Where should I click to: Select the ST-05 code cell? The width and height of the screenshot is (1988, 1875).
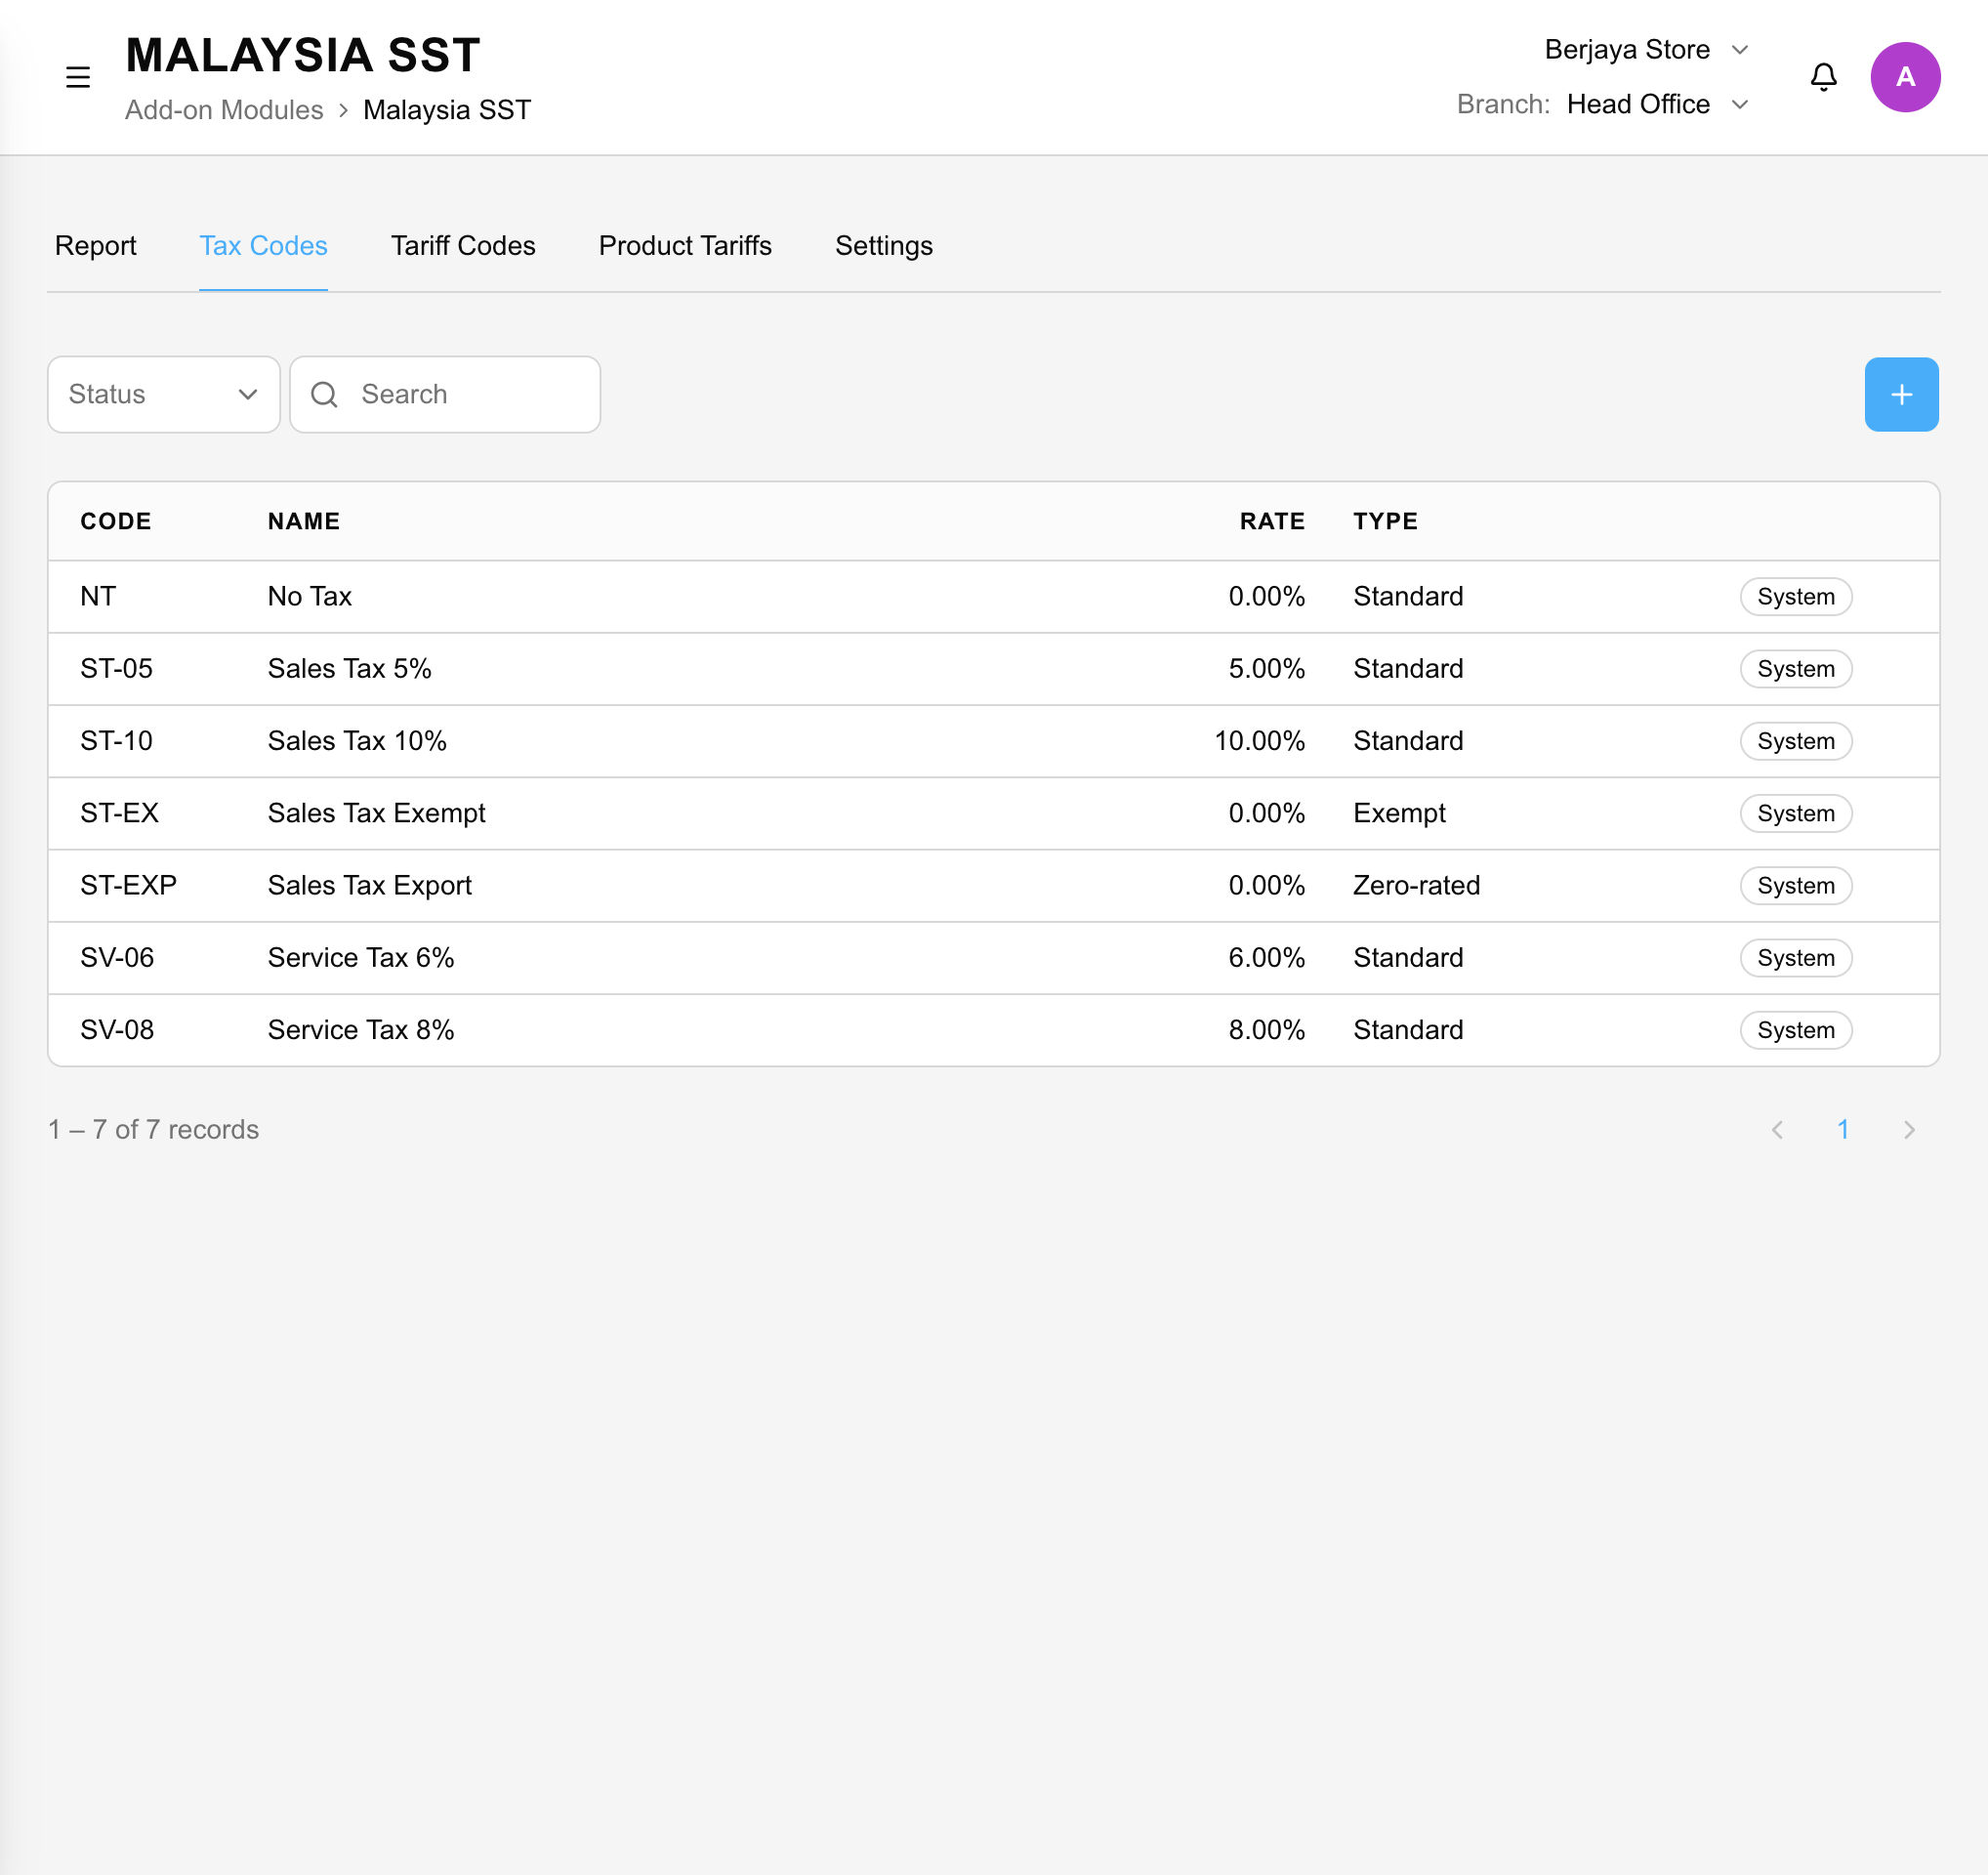[116, 668]
